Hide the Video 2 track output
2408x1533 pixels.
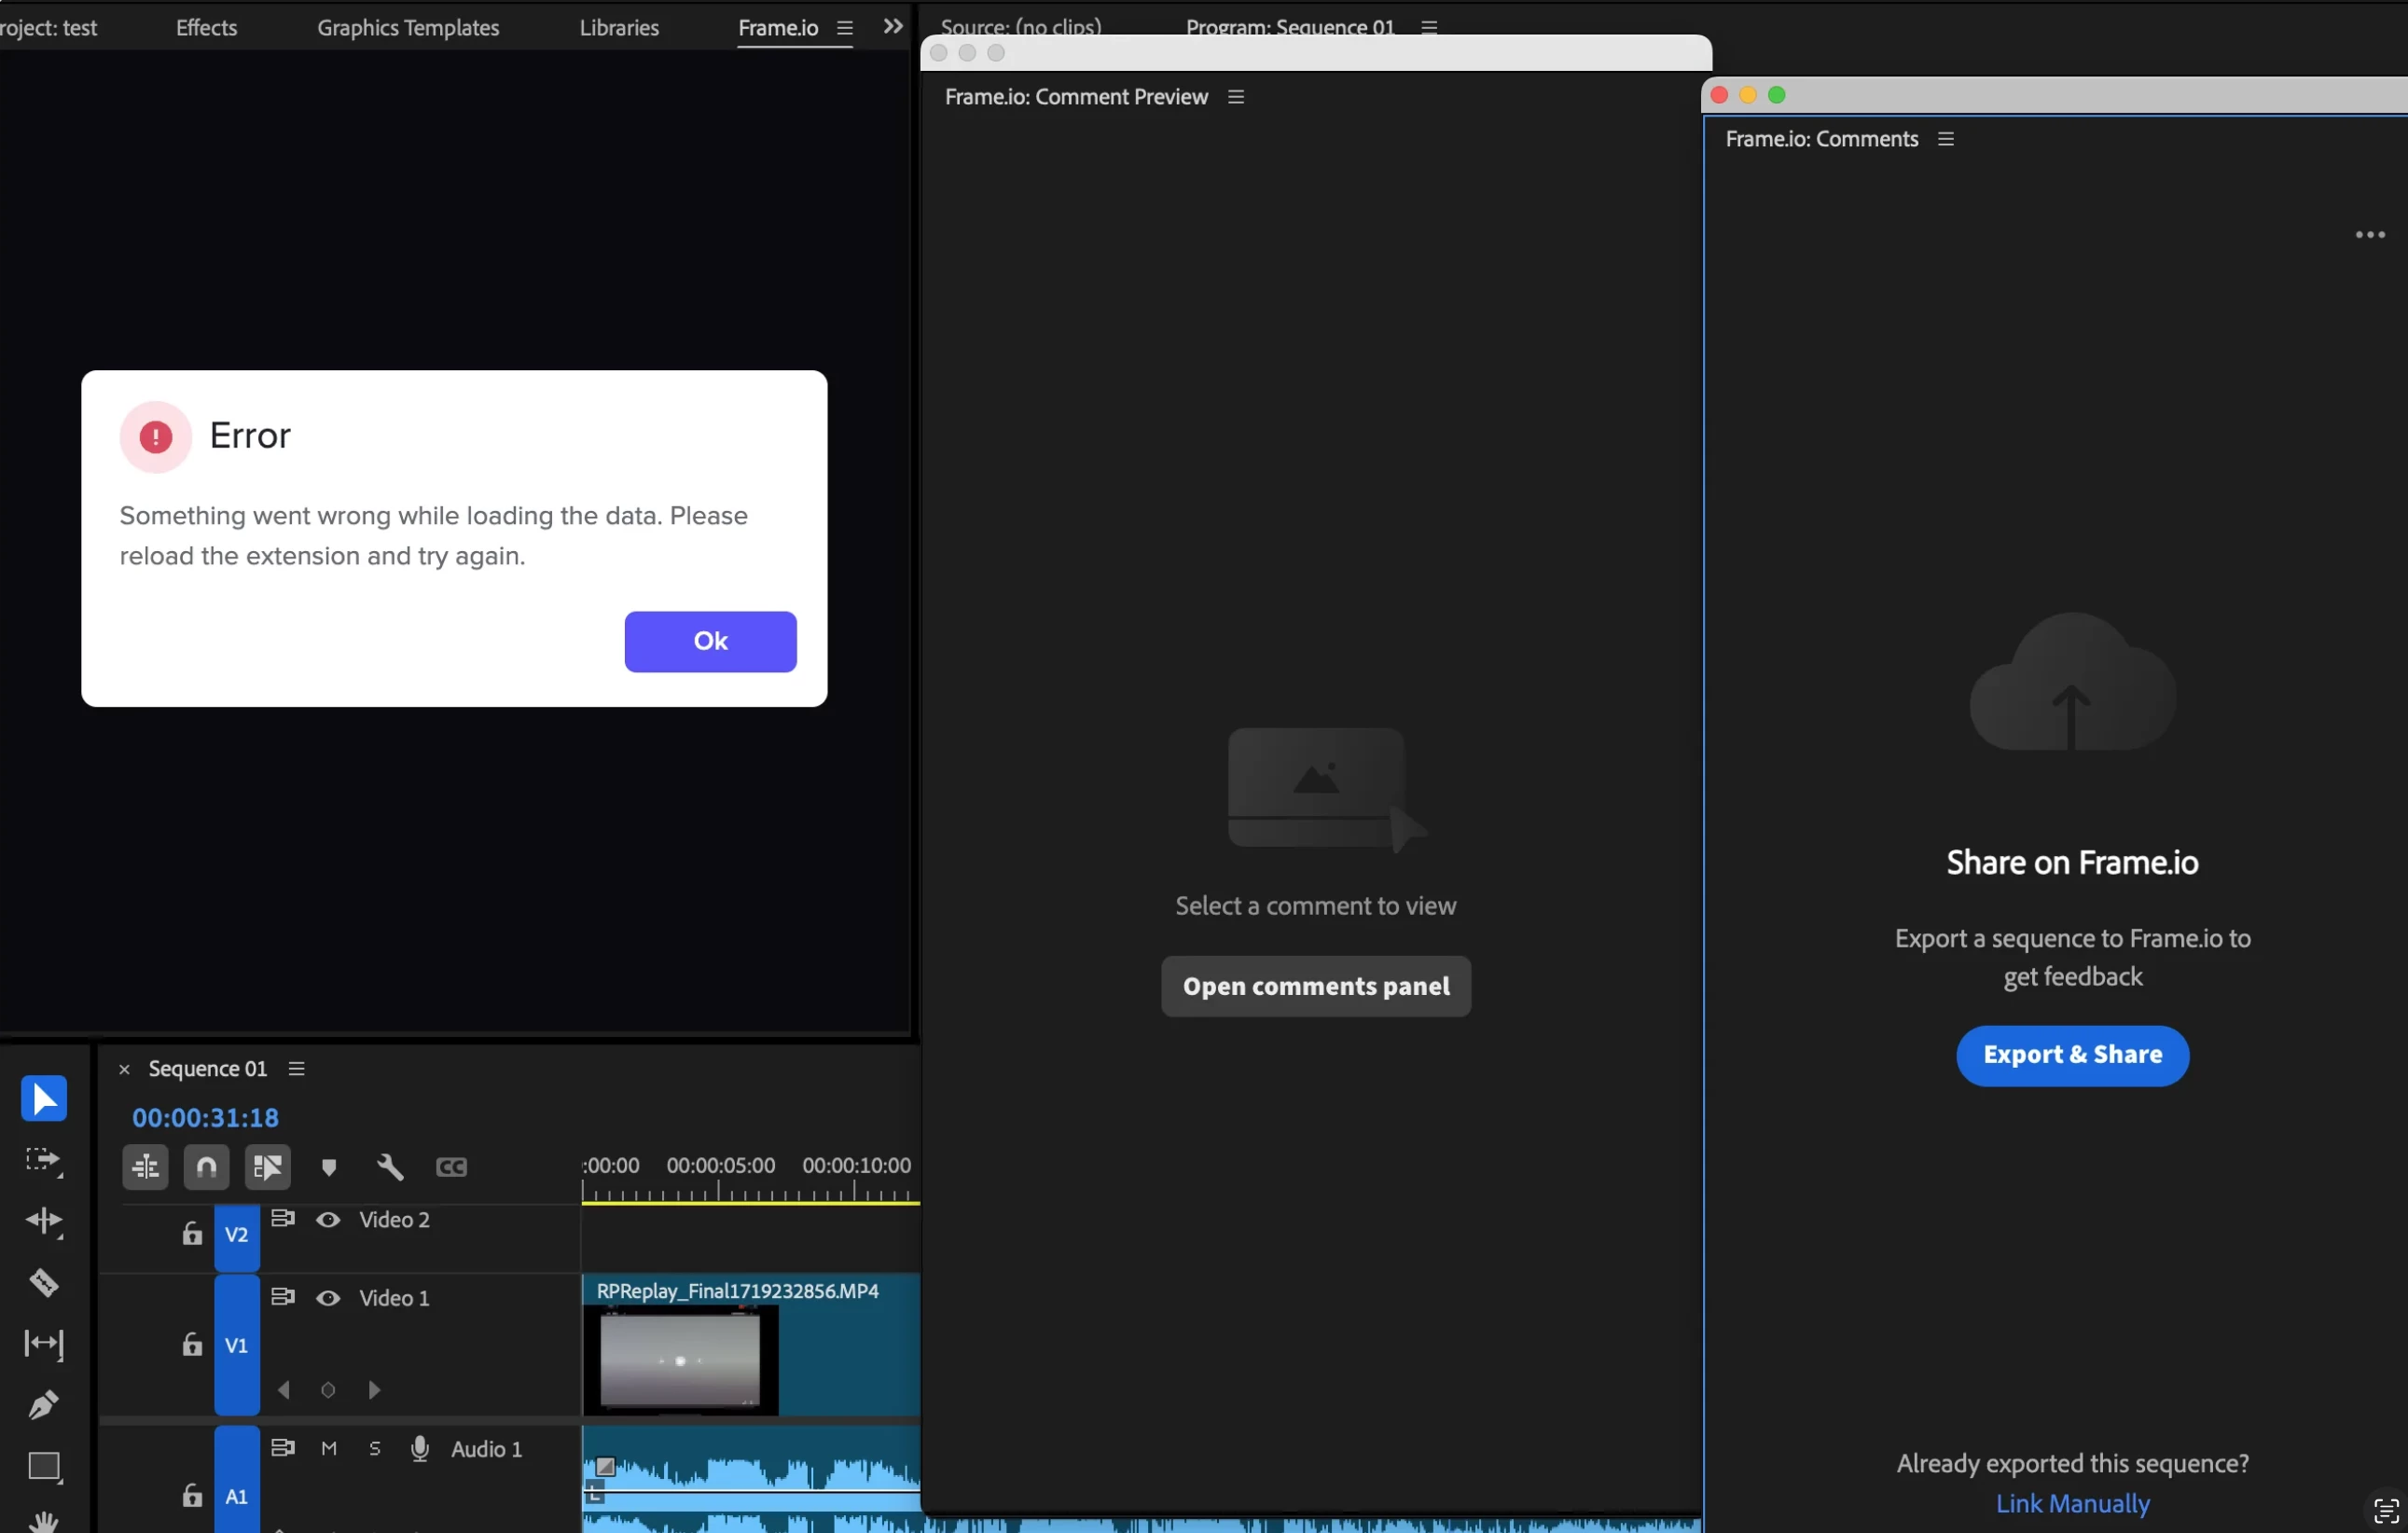(328, 1220)
